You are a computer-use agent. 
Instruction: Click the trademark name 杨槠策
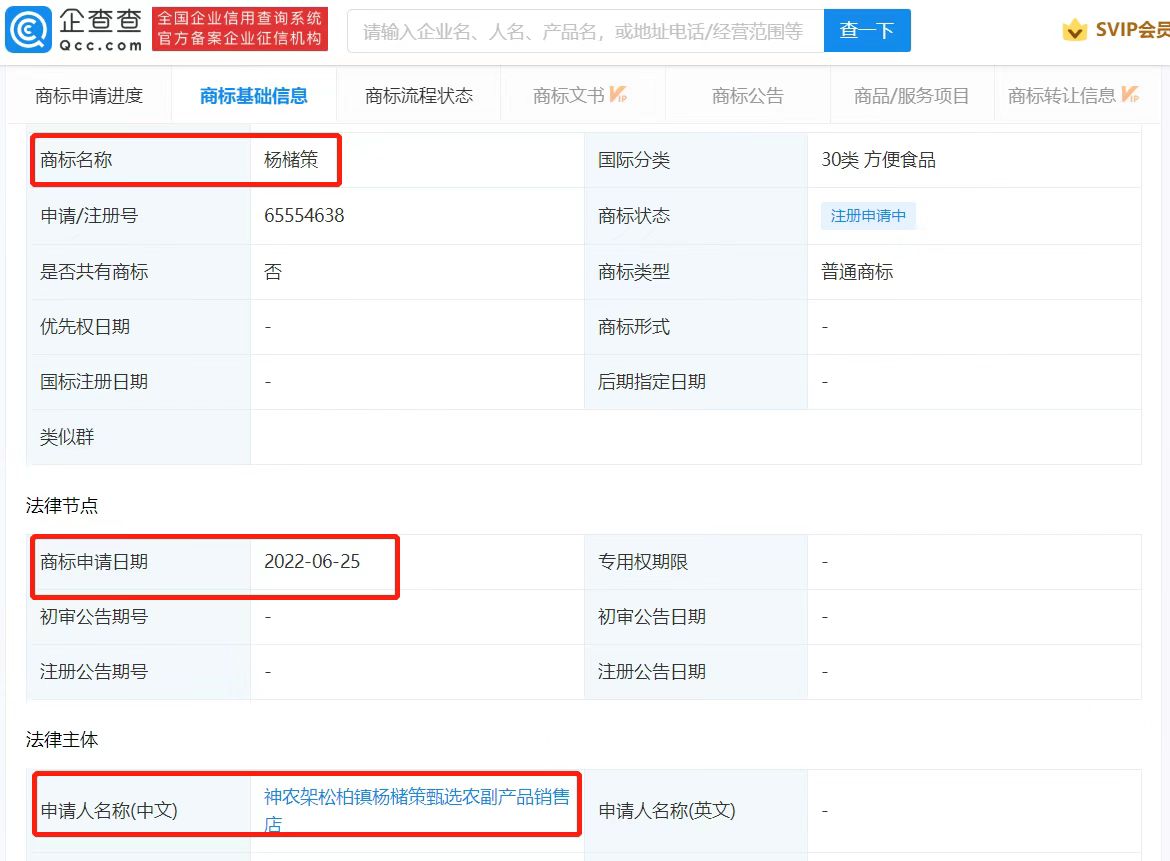[291, 160]
